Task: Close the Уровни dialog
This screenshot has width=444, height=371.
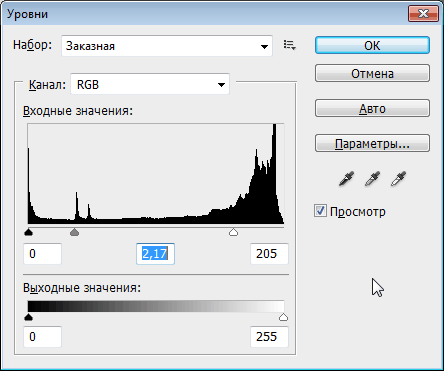Action: (423, 14)
